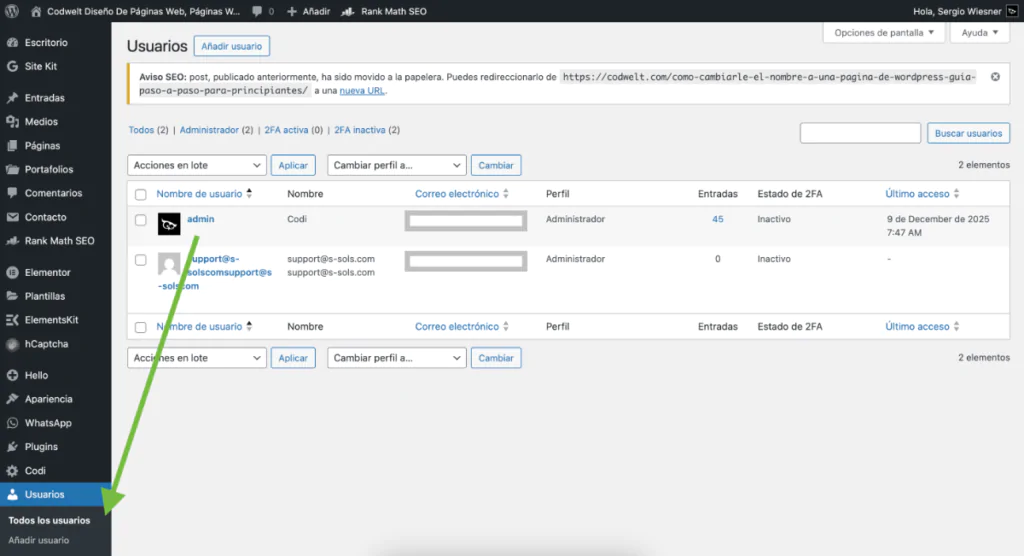Open Añadir usuario submenu item in sidebar

click(39, 540)
